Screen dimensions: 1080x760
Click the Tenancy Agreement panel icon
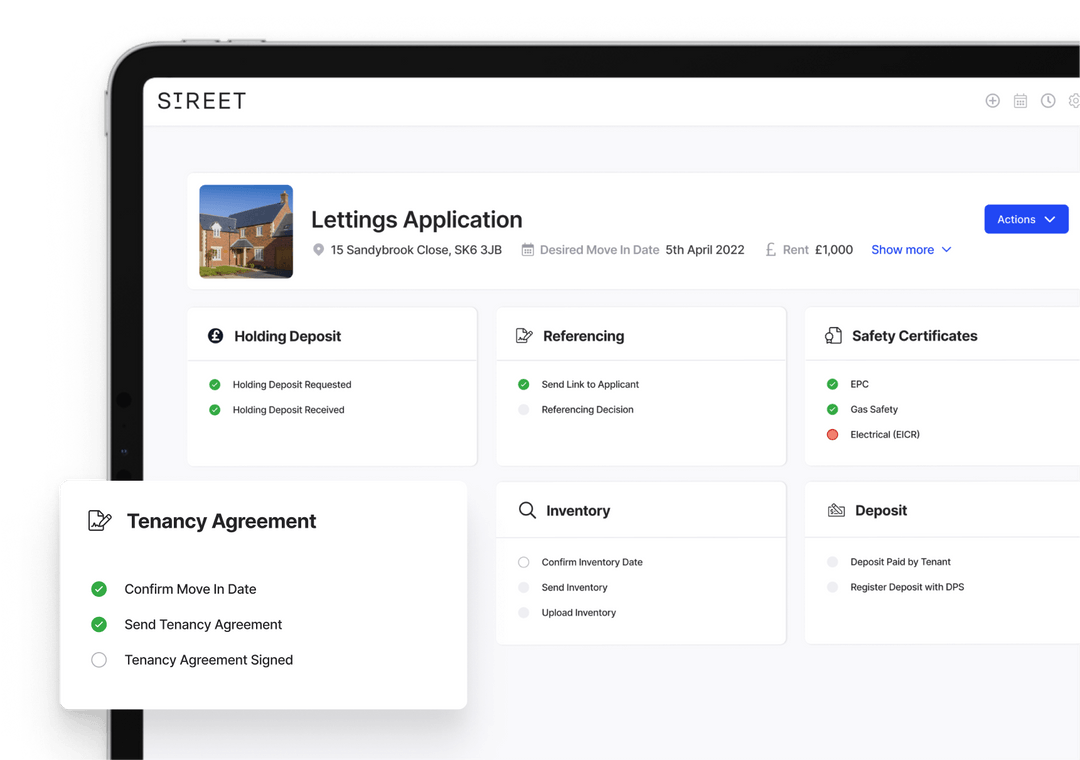tap(98, 520)
